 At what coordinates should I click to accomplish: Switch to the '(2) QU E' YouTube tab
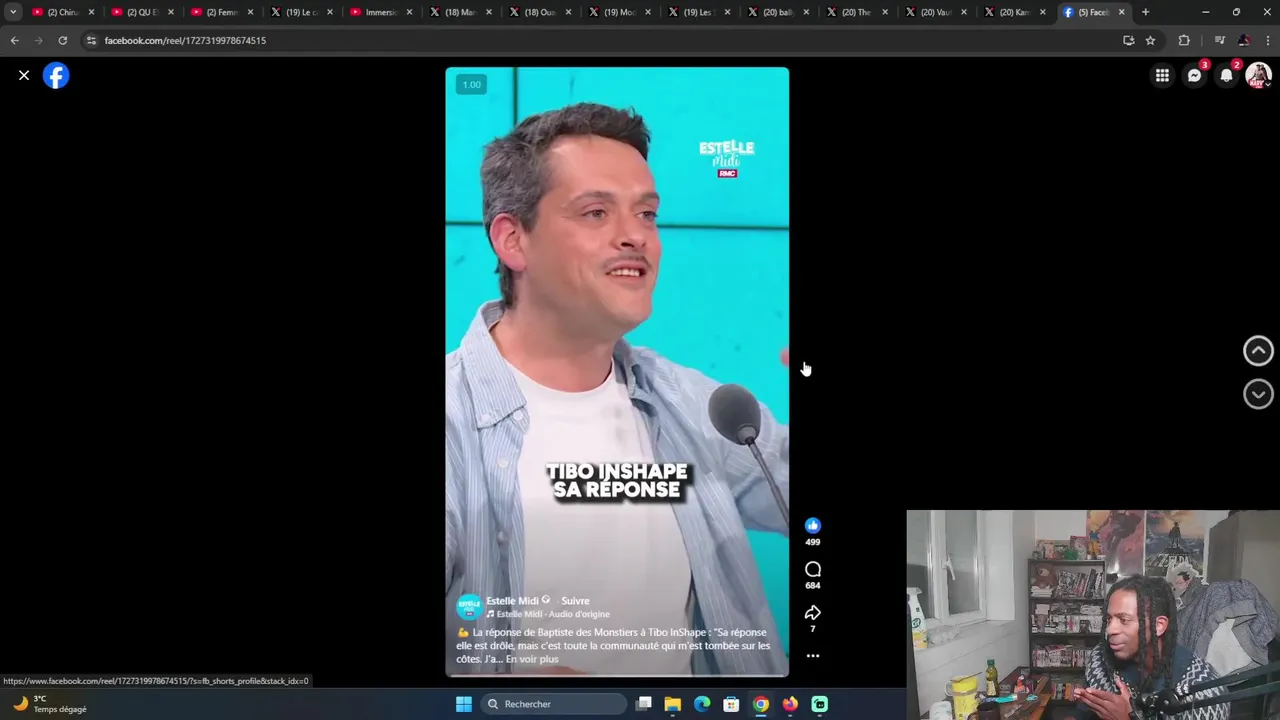coord(140,12)
